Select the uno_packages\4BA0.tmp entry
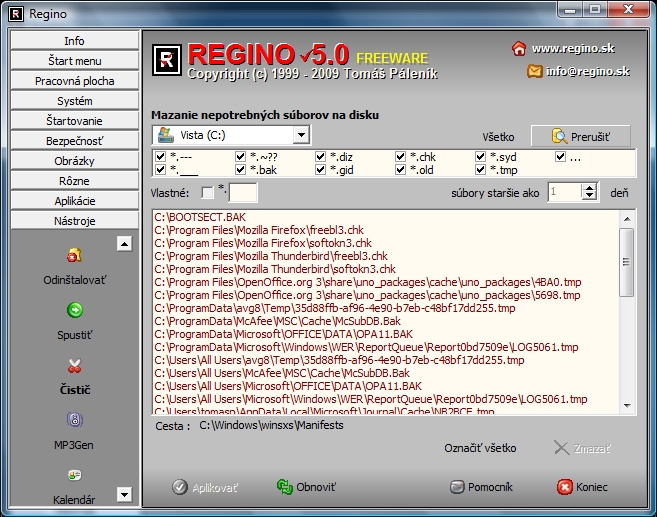This screenshot has width=657, height=517. click(x=367, y=282)
